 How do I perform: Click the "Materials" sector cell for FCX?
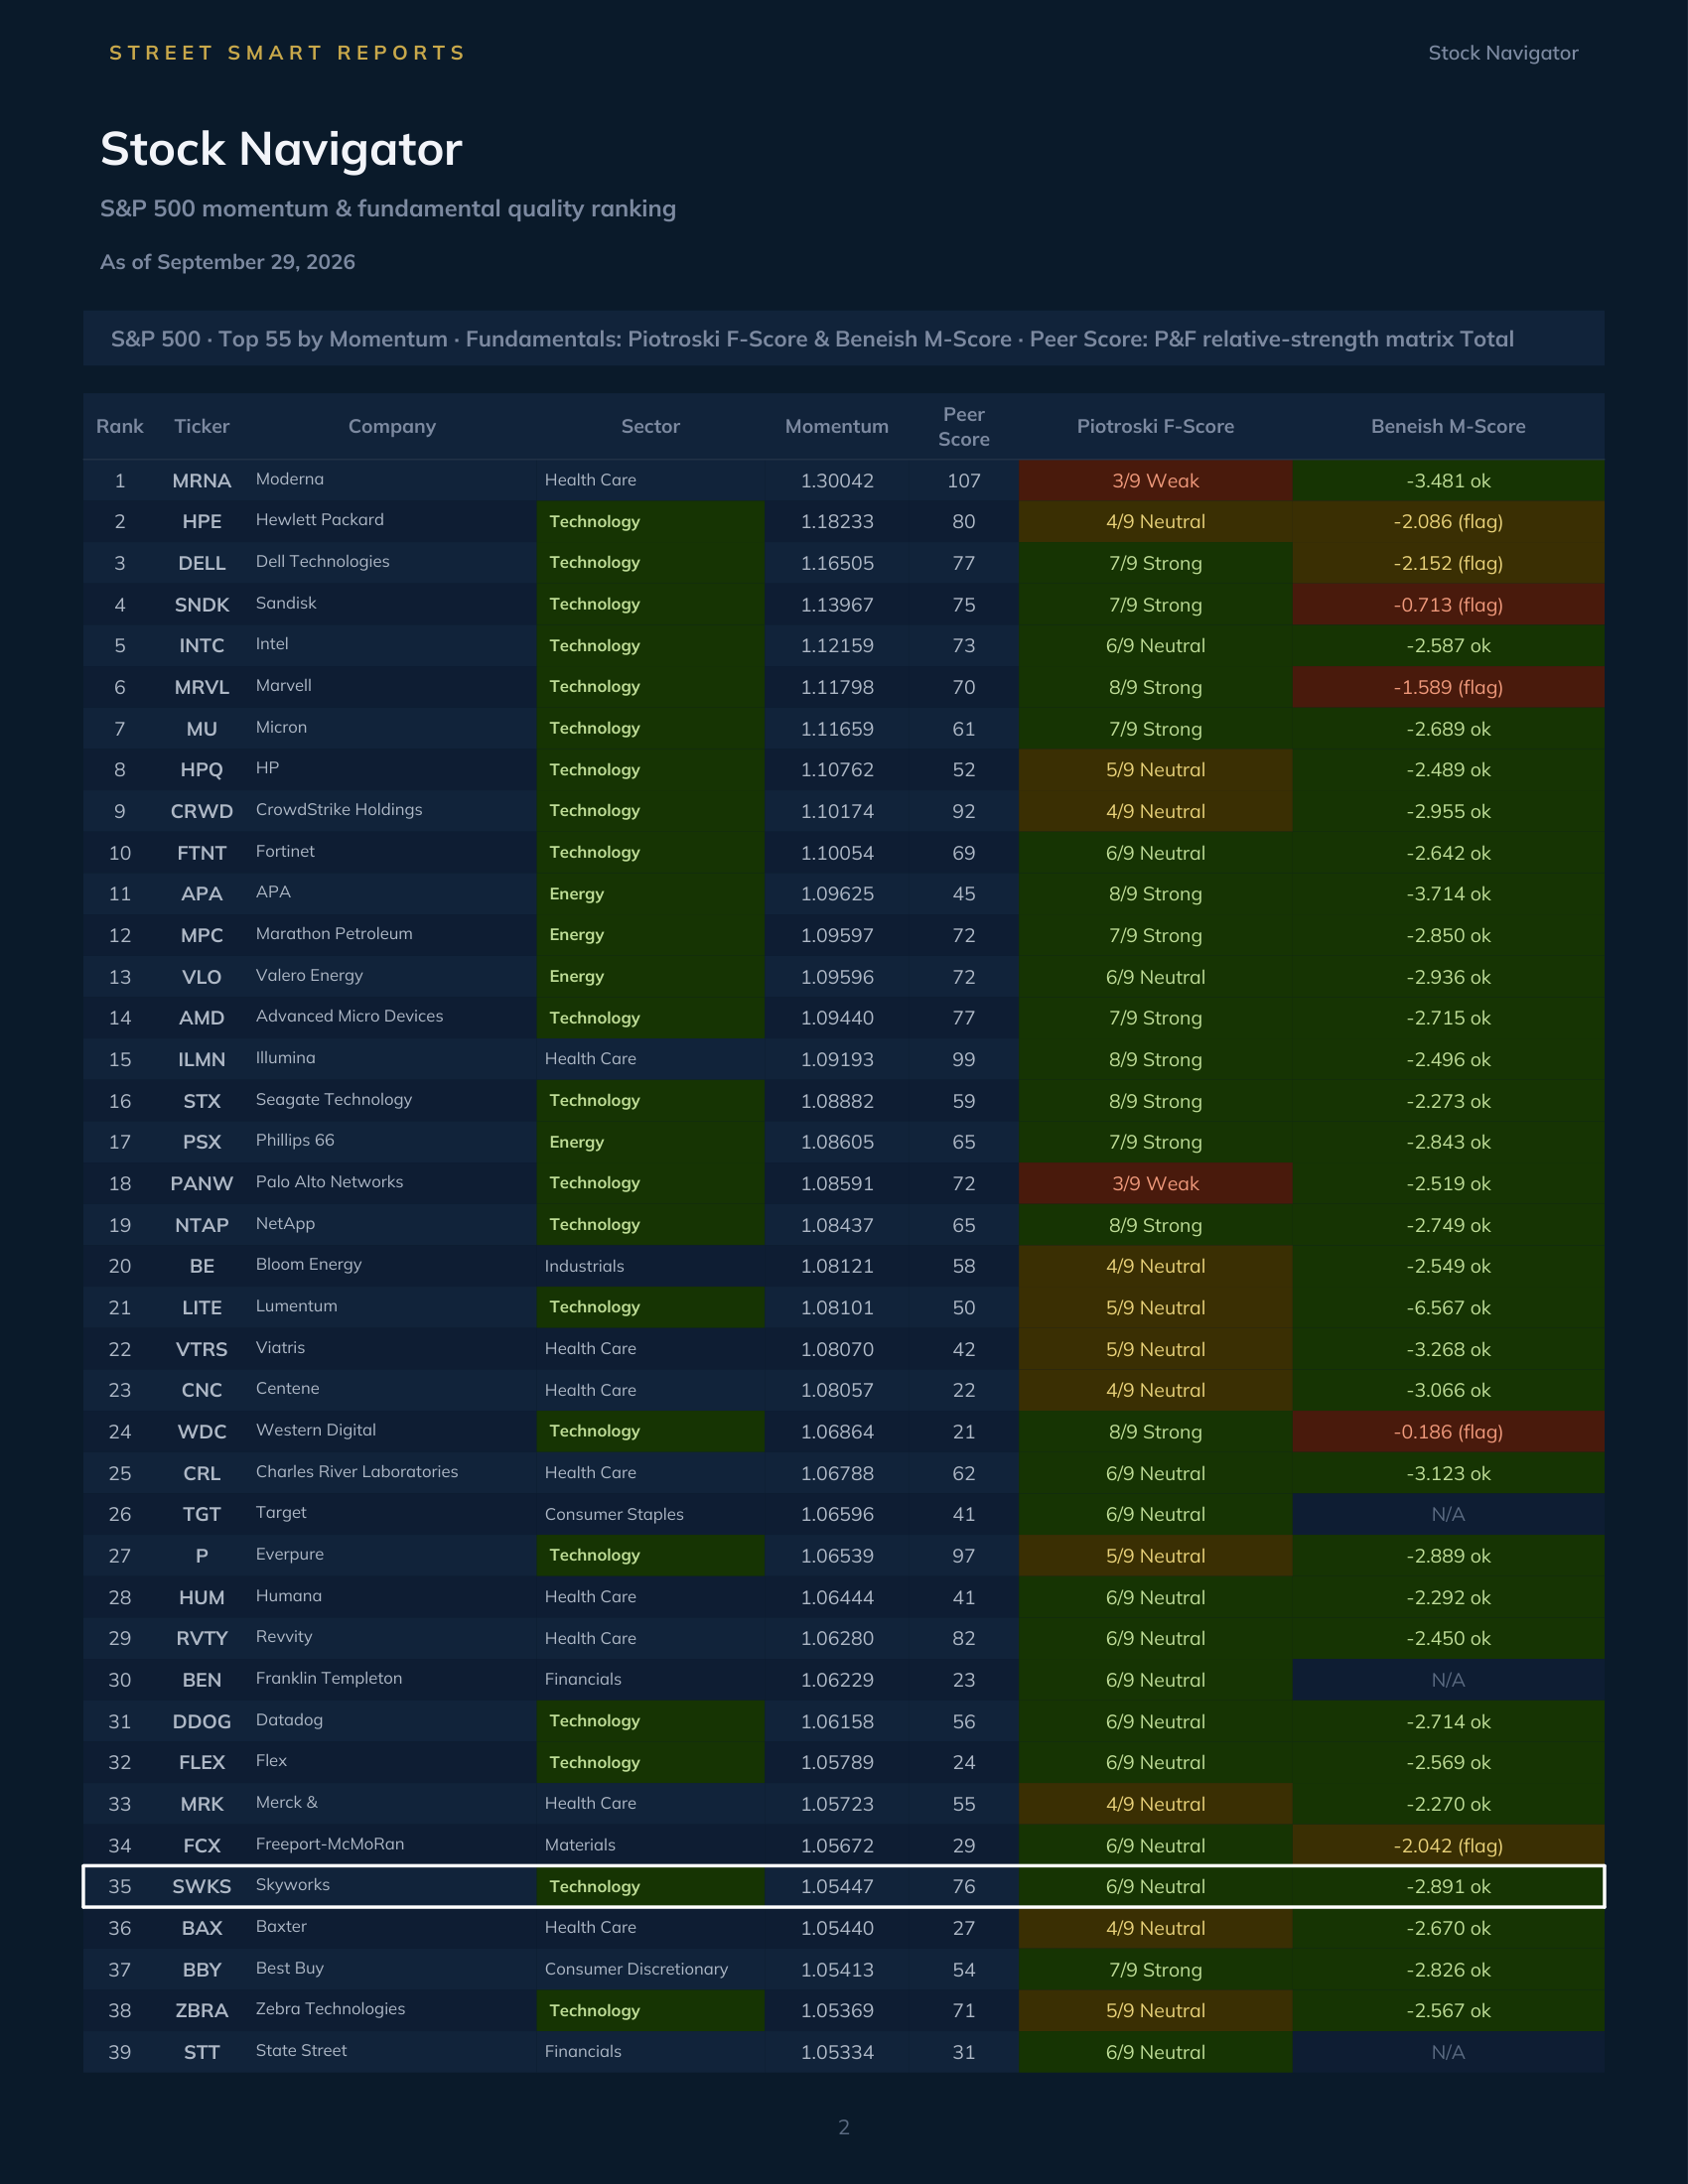[580, 1845]
